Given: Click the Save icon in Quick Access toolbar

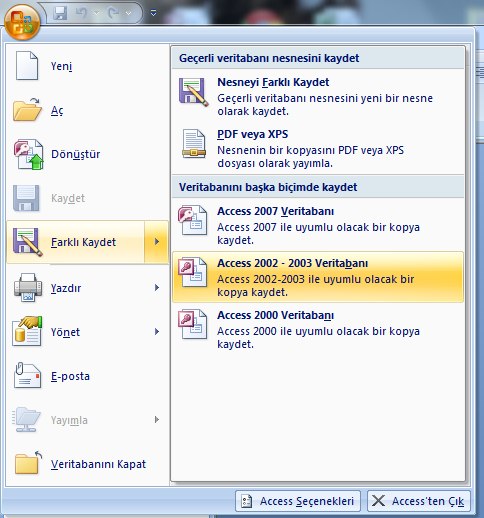Looking at the screenshot, I should click(x=60, y=13).
